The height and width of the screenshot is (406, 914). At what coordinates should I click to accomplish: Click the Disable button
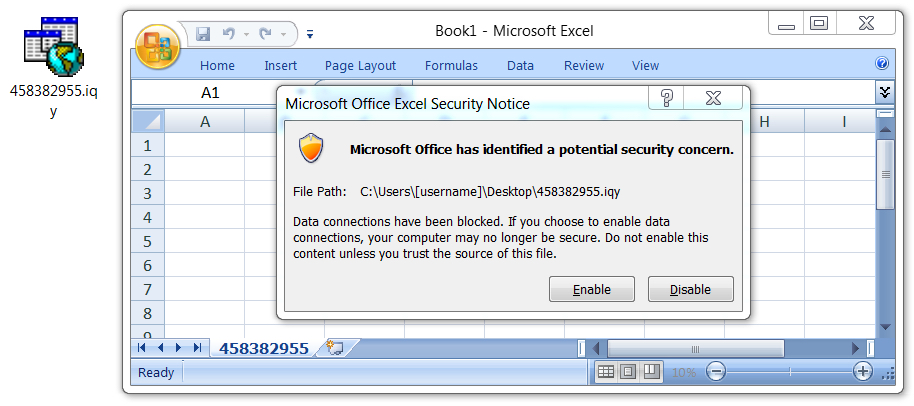pyautogui.click(x=691, y=290)
